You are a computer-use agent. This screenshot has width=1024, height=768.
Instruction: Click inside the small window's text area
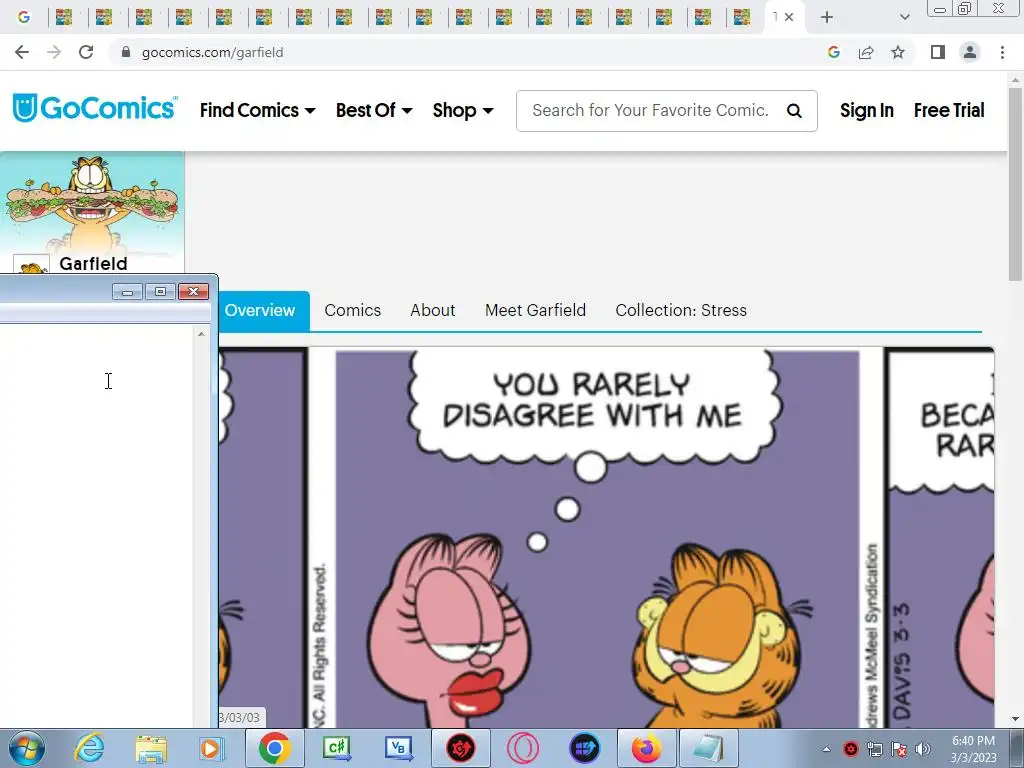point(97,526)
